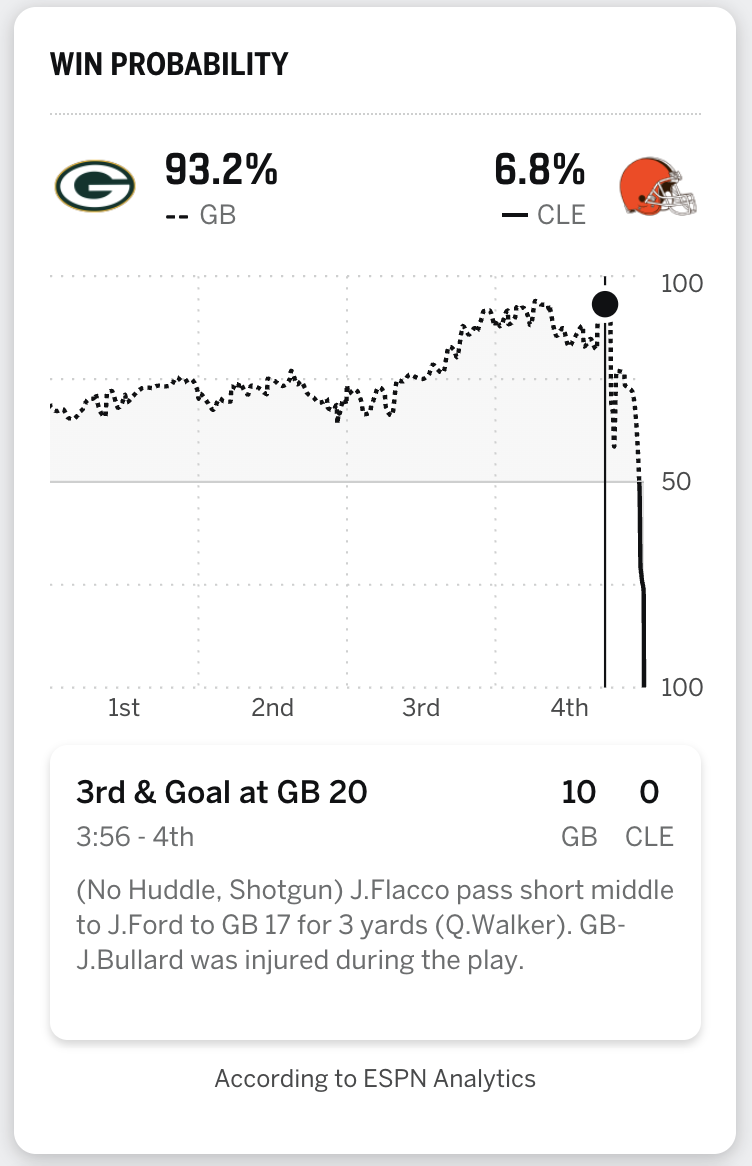This screenshot has width=752, height=1166.
Task: Click the 3rd & Goal at GB 20 title
Action: pyautogui.click(x=222, y=792)
